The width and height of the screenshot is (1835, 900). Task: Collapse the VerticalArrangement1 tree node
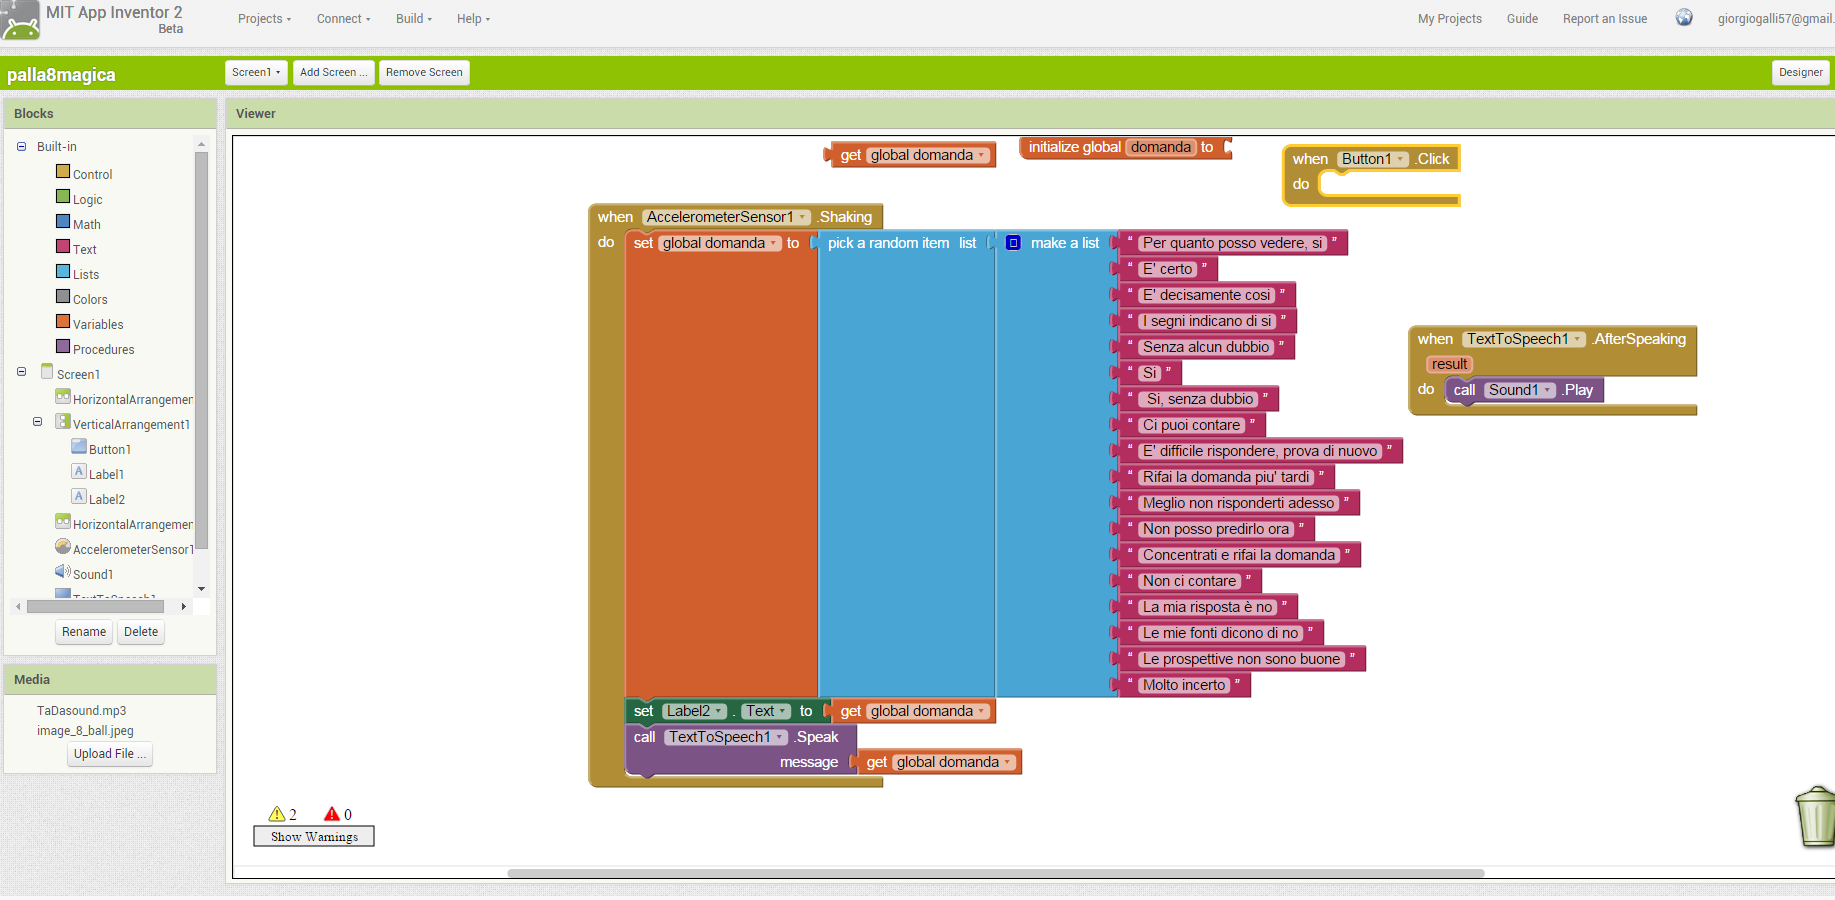(x=37, y=422)
